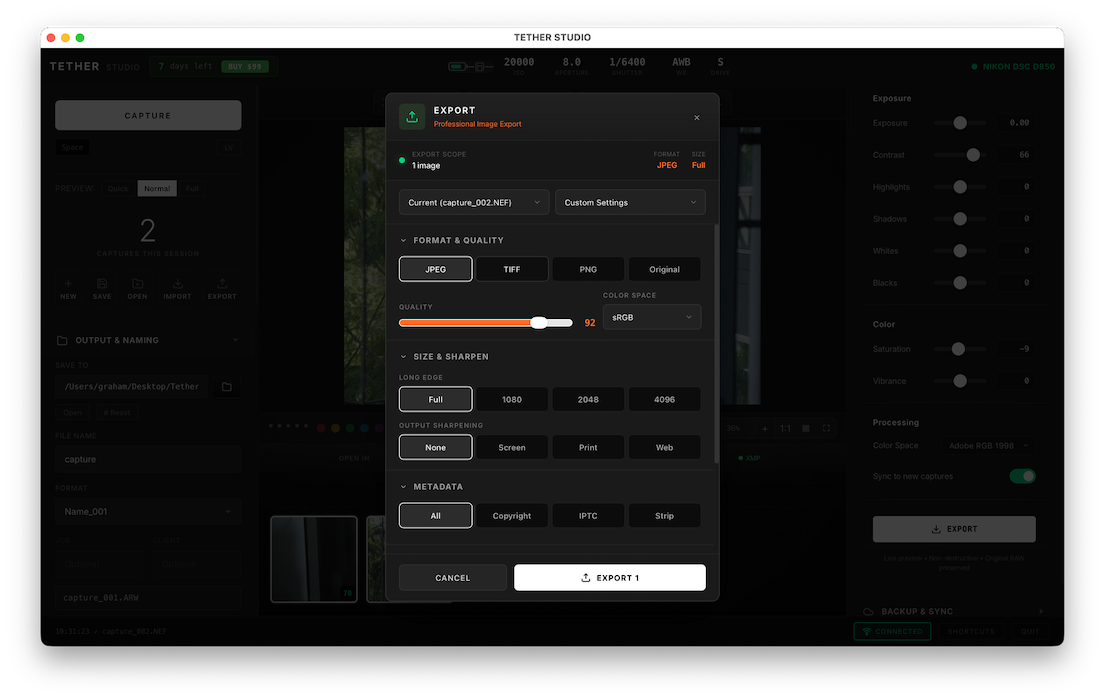This screenshot has height=700, width=1105.
Task: Select Original format
Action: [665, 269]
